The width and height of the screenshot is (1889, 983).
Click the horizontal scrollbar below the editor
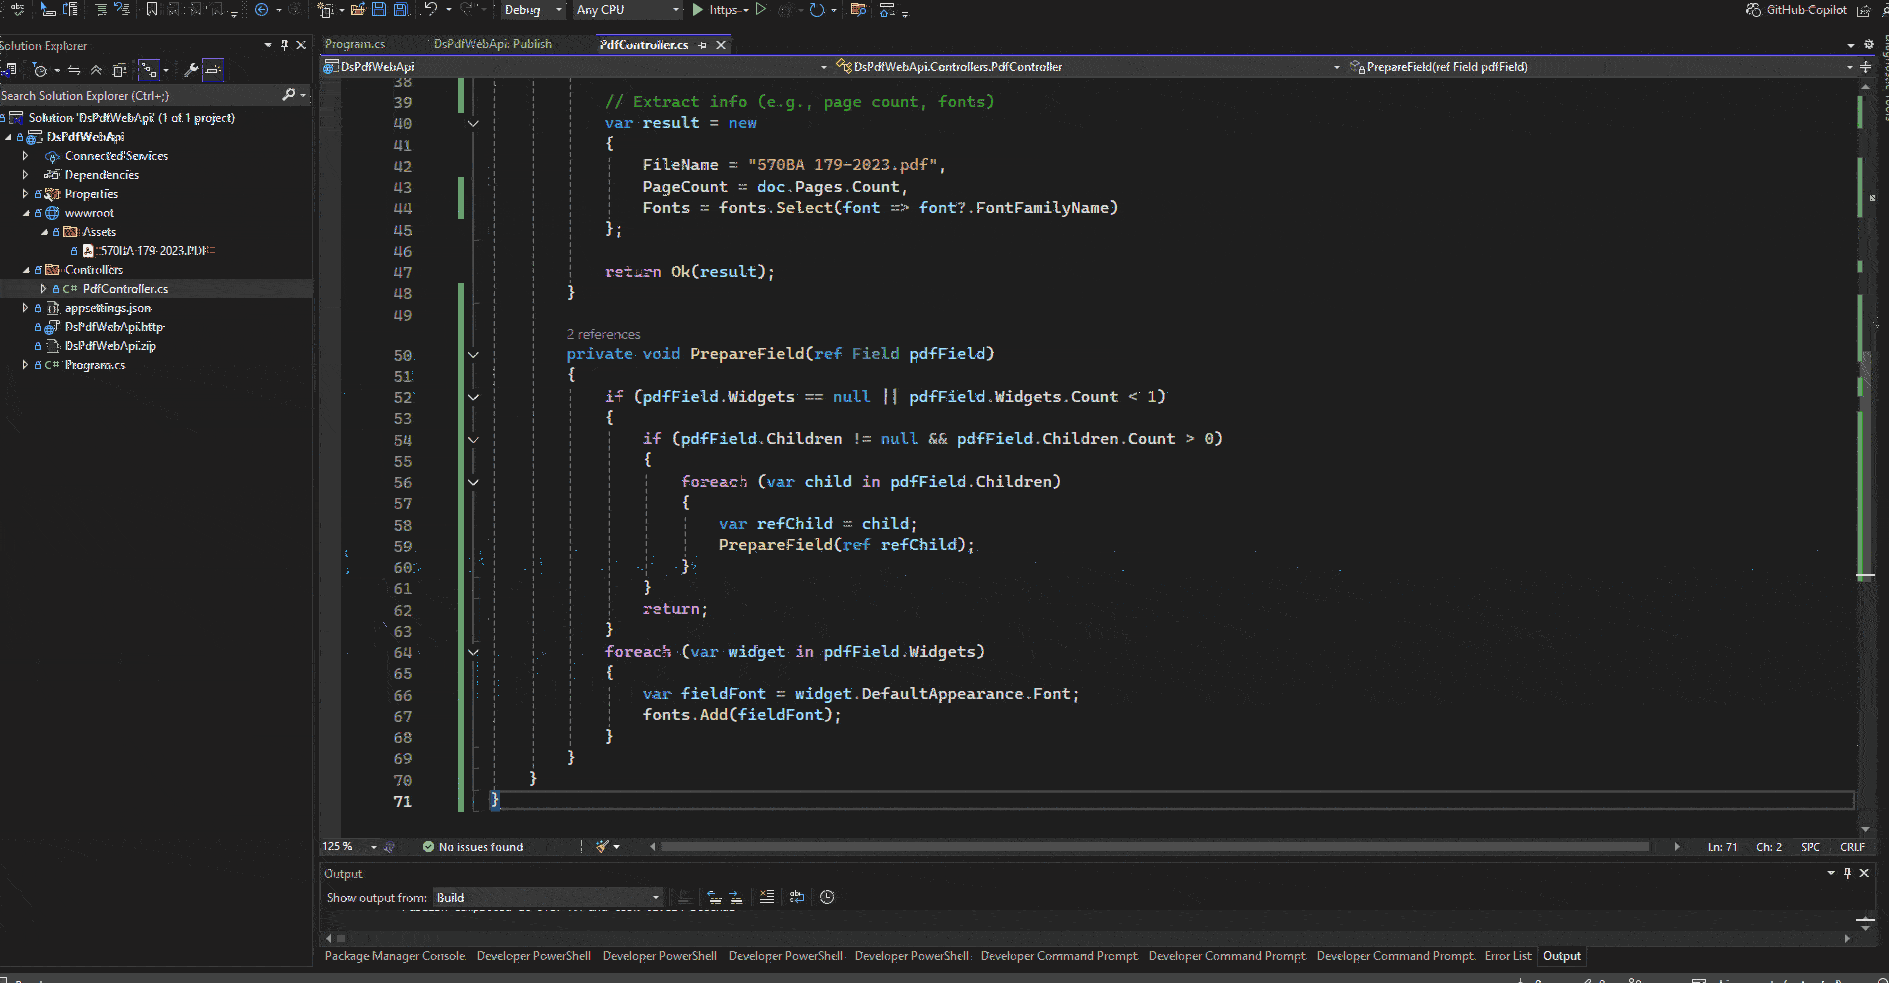(x=1154, y=847)
